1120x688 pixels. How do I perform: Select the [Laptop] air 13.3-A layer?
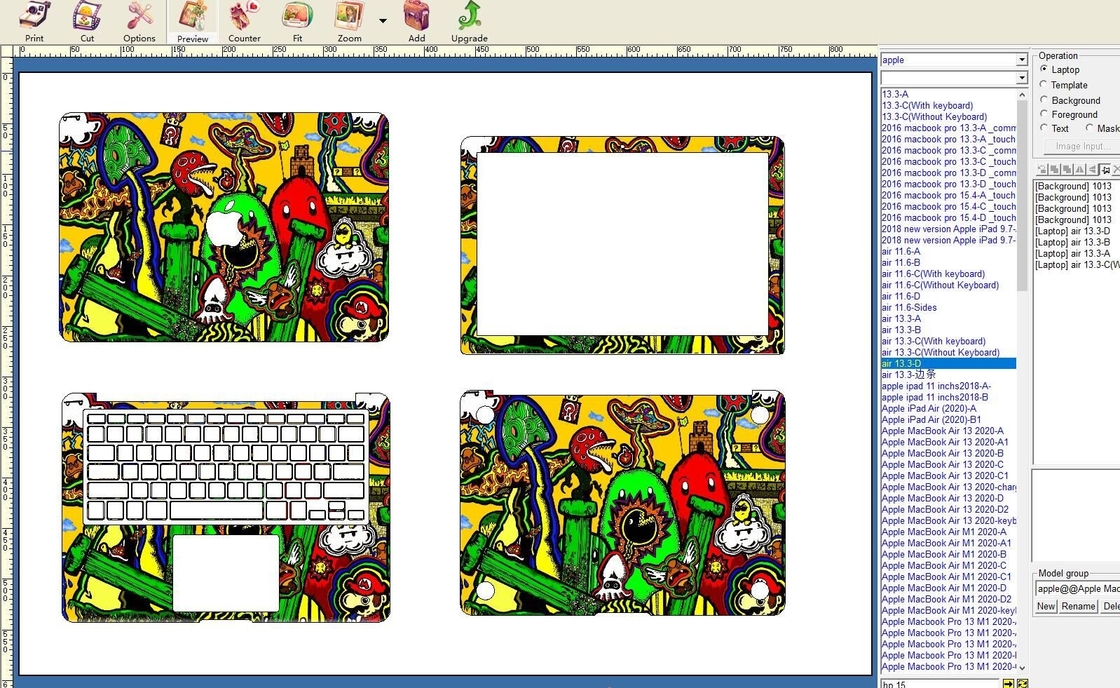[x=1073, y=254]
